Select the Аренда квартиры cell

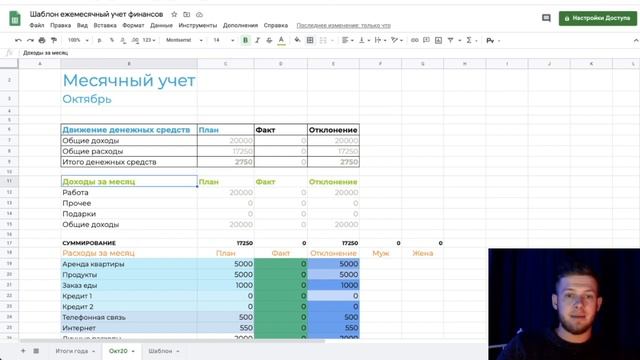(x=129, y=264)
